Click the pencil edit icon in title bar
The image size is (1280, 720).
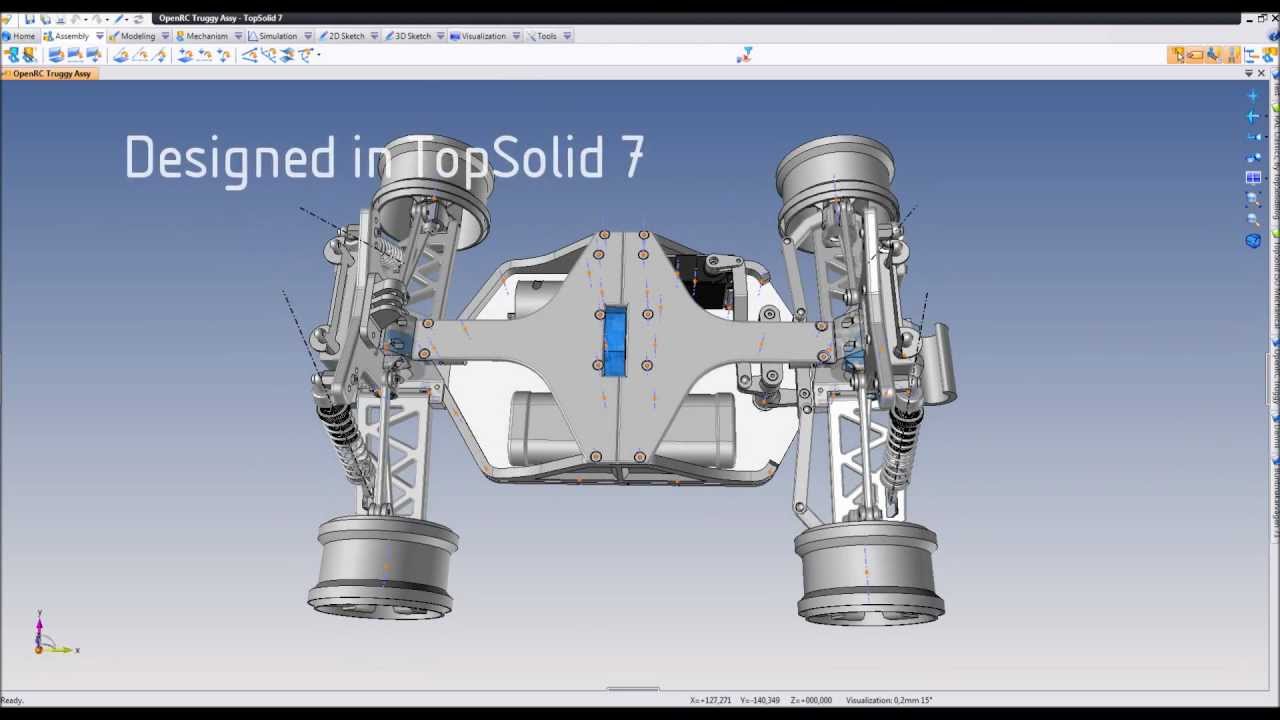pos(119,19)
